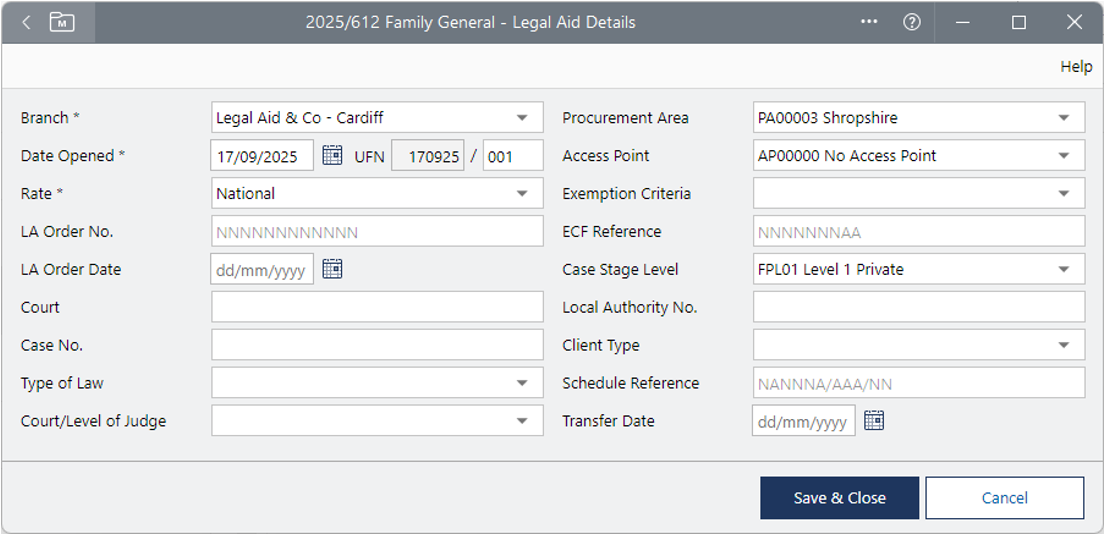Open the three-dot more options menu
This screenshot has width=1108, height=540.
869,22
